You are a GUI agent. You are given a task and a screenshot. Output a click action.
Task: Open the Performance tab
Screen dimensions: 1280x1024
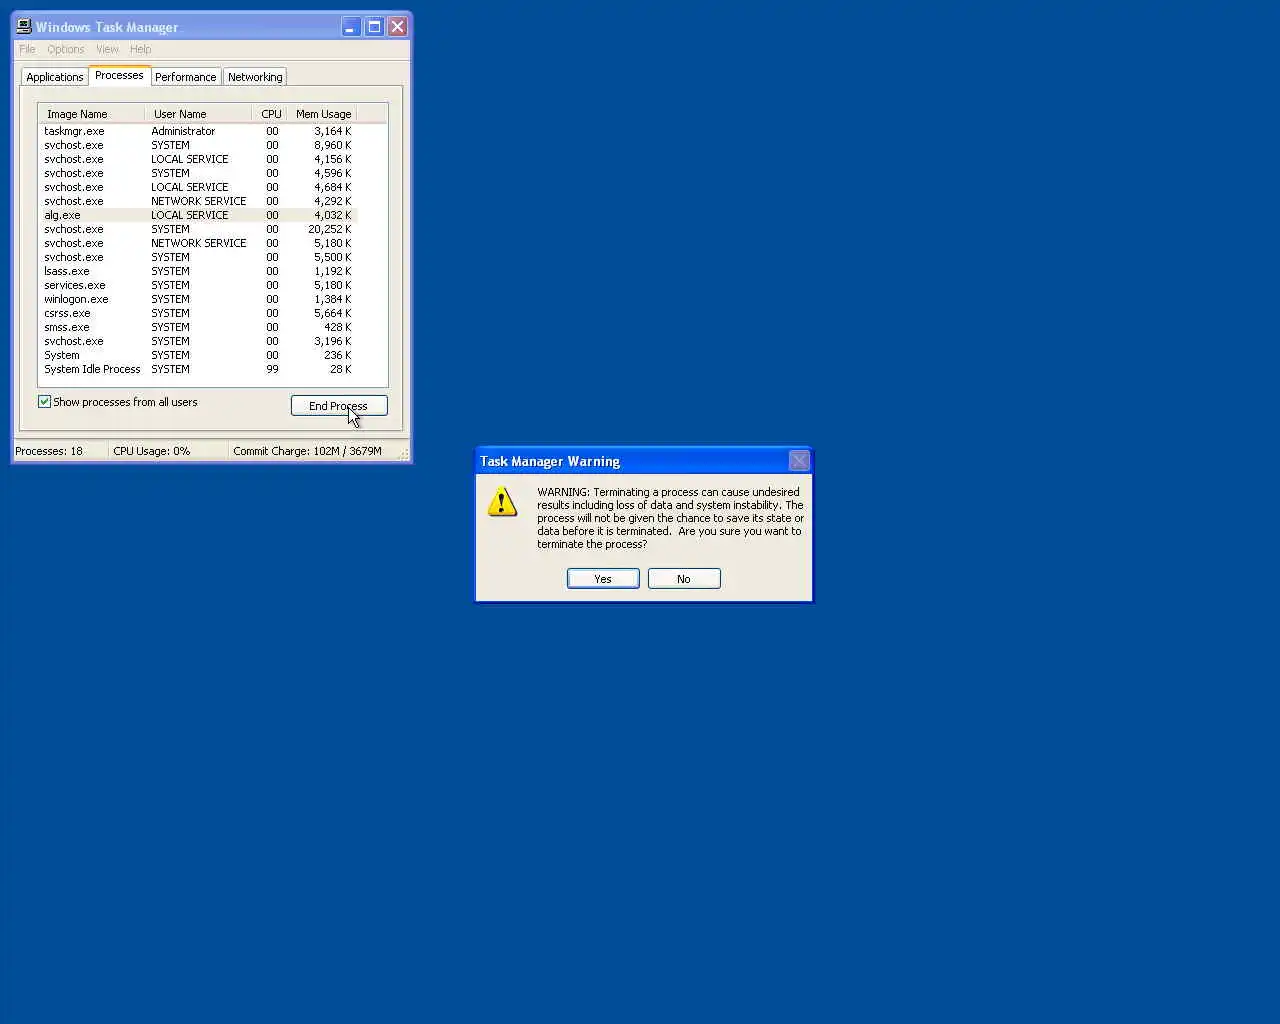click(x=185, y=77)
